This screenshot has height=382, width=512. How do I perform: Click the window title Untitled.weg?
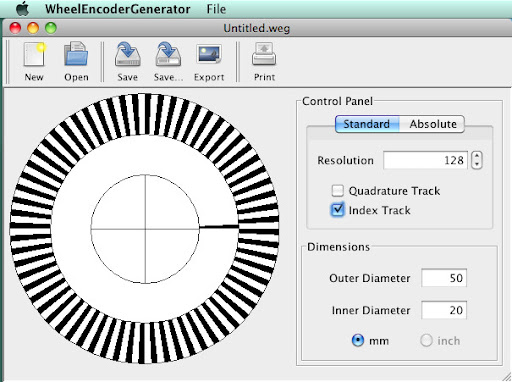click(257, 28)
